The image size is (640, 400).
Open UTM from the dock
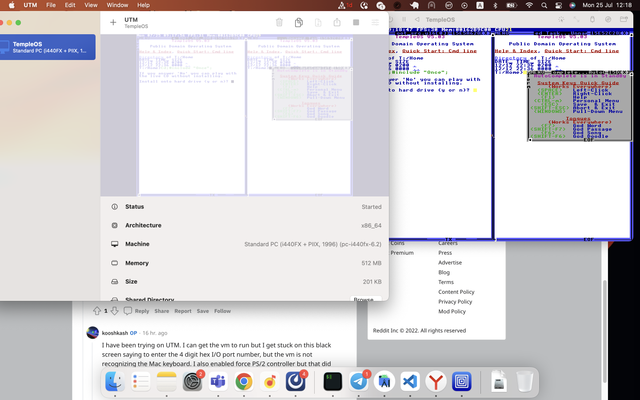pyautogui.click(x=462, y=382)
